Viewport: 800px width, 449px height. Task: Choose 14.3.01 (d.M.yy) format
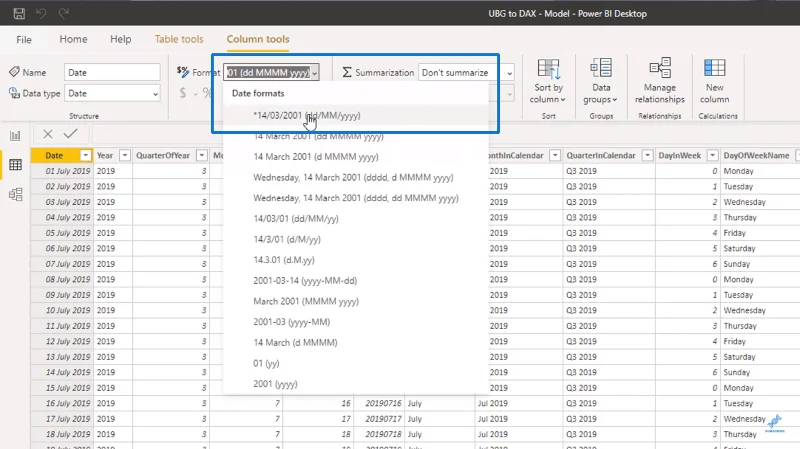pyautogui.click(x=356, y=260)
